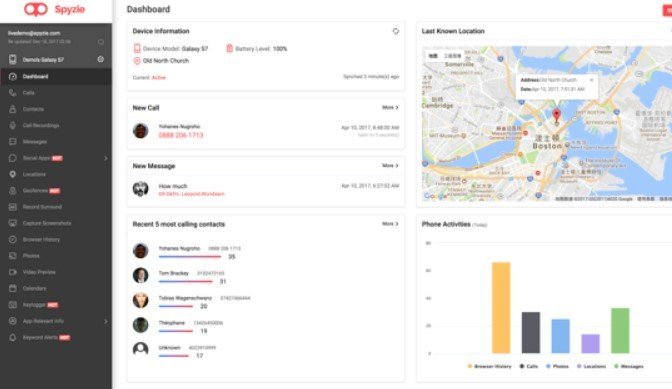The width and height of the screenshot is (672, 389).
Task: Click the red location pin on the map
Action: tap(556, 115)
